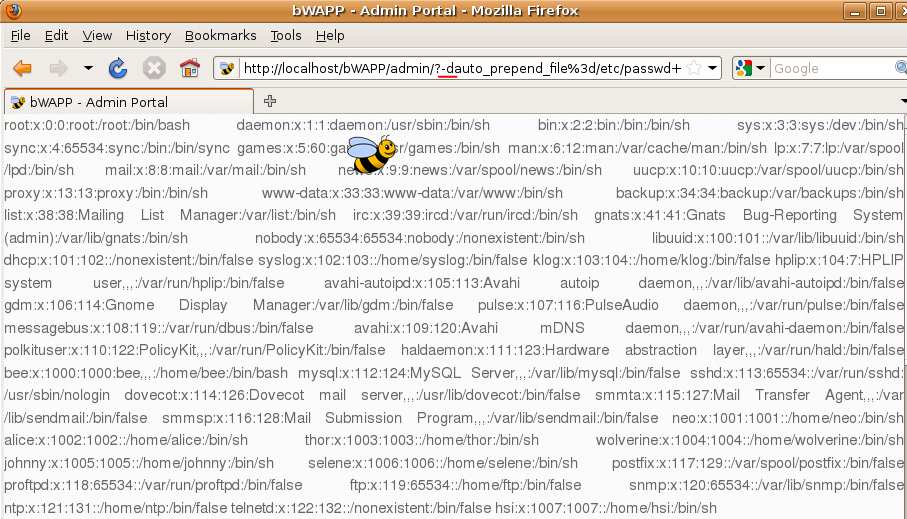
Task: Open the Bookmarks menu
Action: click(x=220, y=35)
